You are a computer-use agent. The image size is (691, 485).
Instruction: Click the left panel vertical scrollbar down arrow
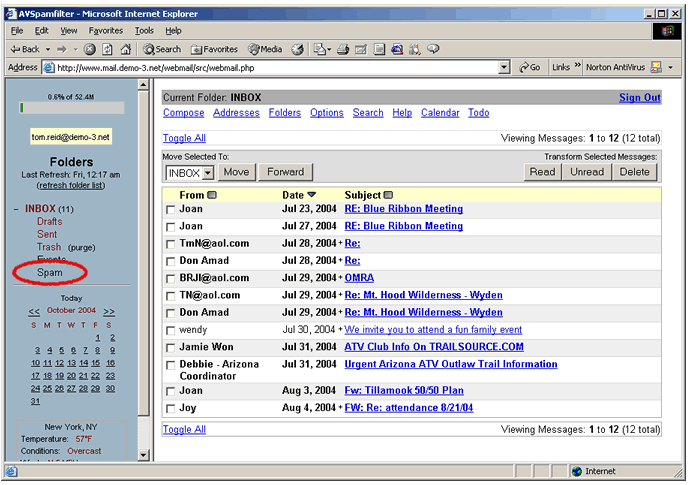click(x=143, y=455)
